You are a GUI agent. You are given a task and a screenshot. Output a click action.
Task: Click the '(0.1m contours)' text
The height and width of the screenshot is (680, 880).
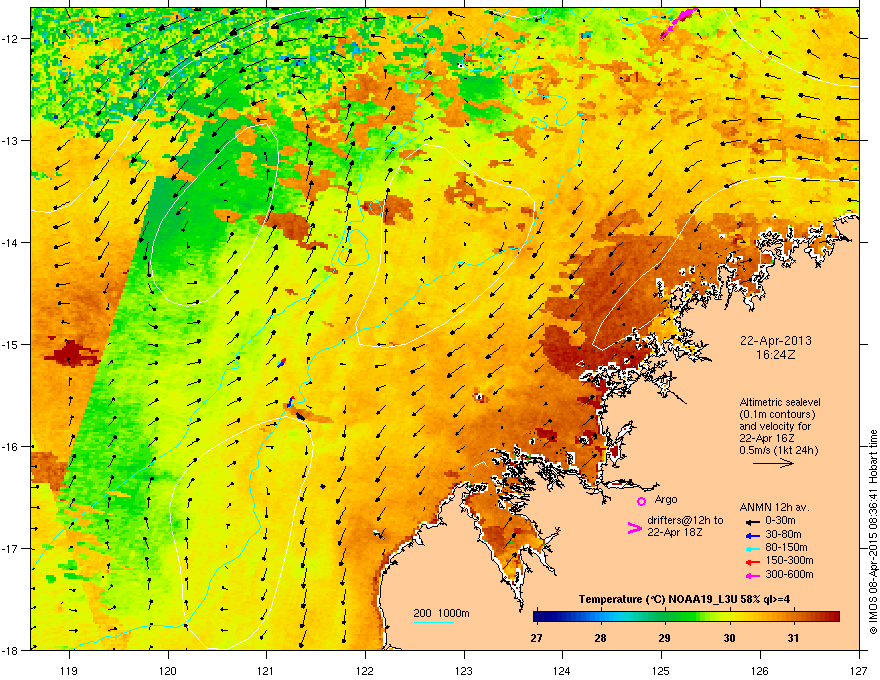777,415
